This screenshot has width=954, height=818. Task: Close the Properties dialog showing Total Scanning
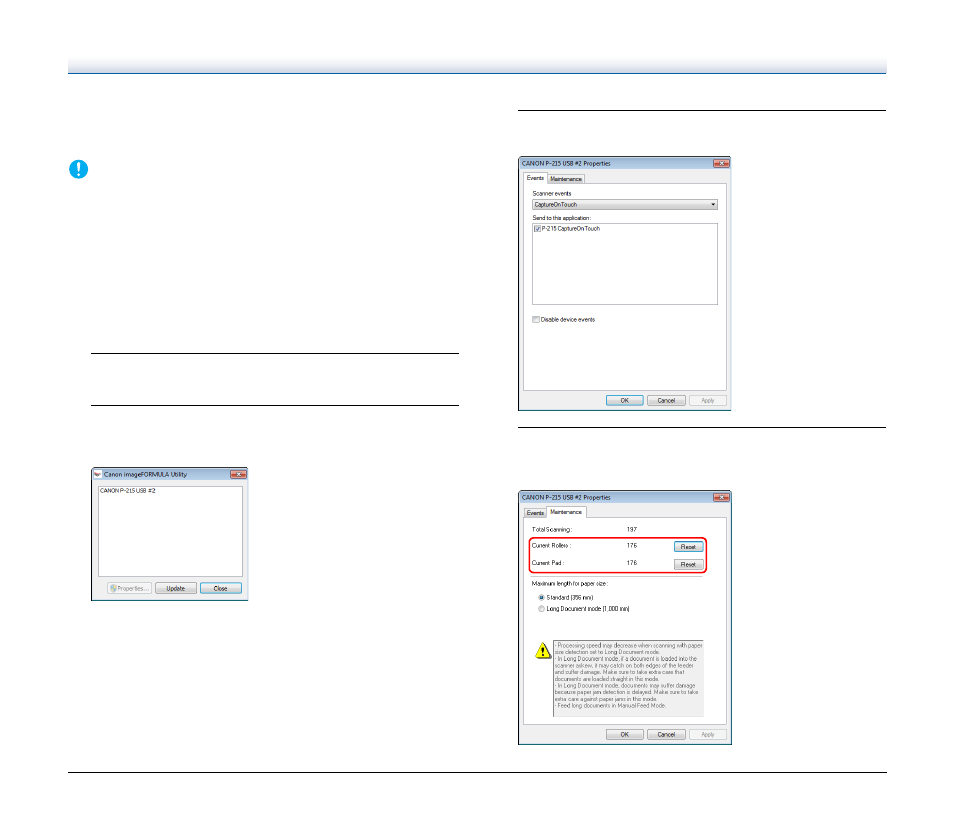point(721,497)
